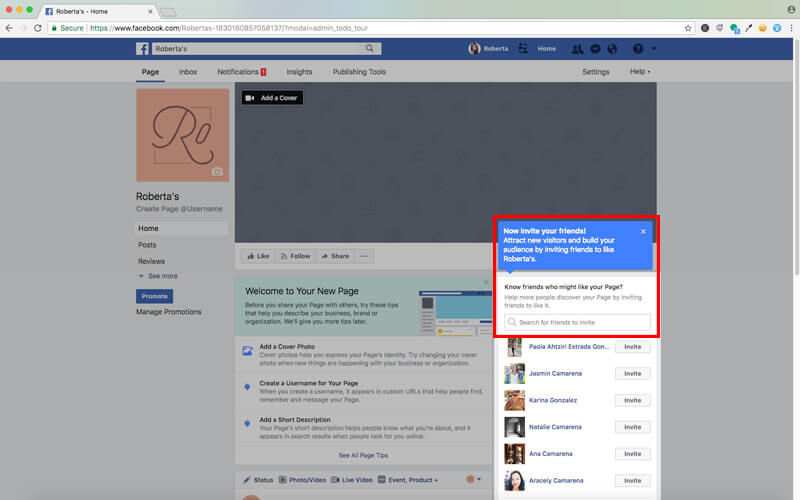800x500 pixels.
Task: Click the Search for friends to invite field
Action: point(577,322)
